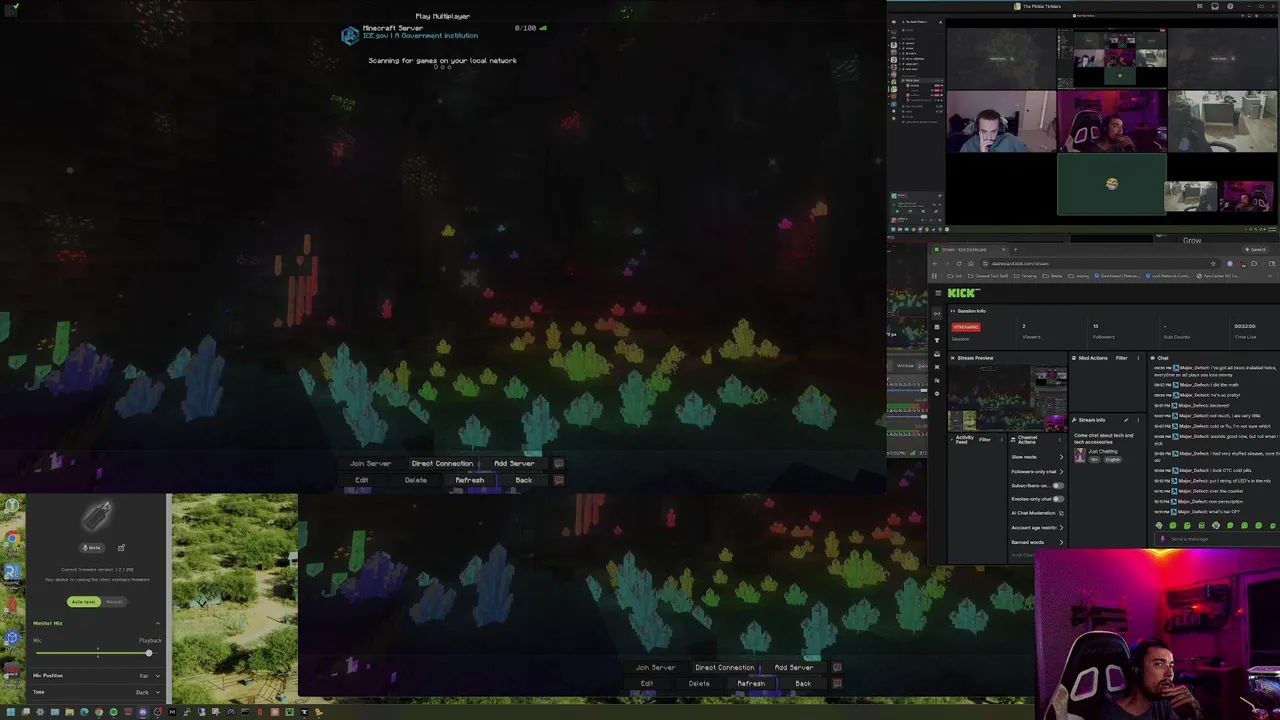Click Refresh in upper Minecraft window
The width and height of the screenshot is (1280, 720).
[x=470, y=481]
